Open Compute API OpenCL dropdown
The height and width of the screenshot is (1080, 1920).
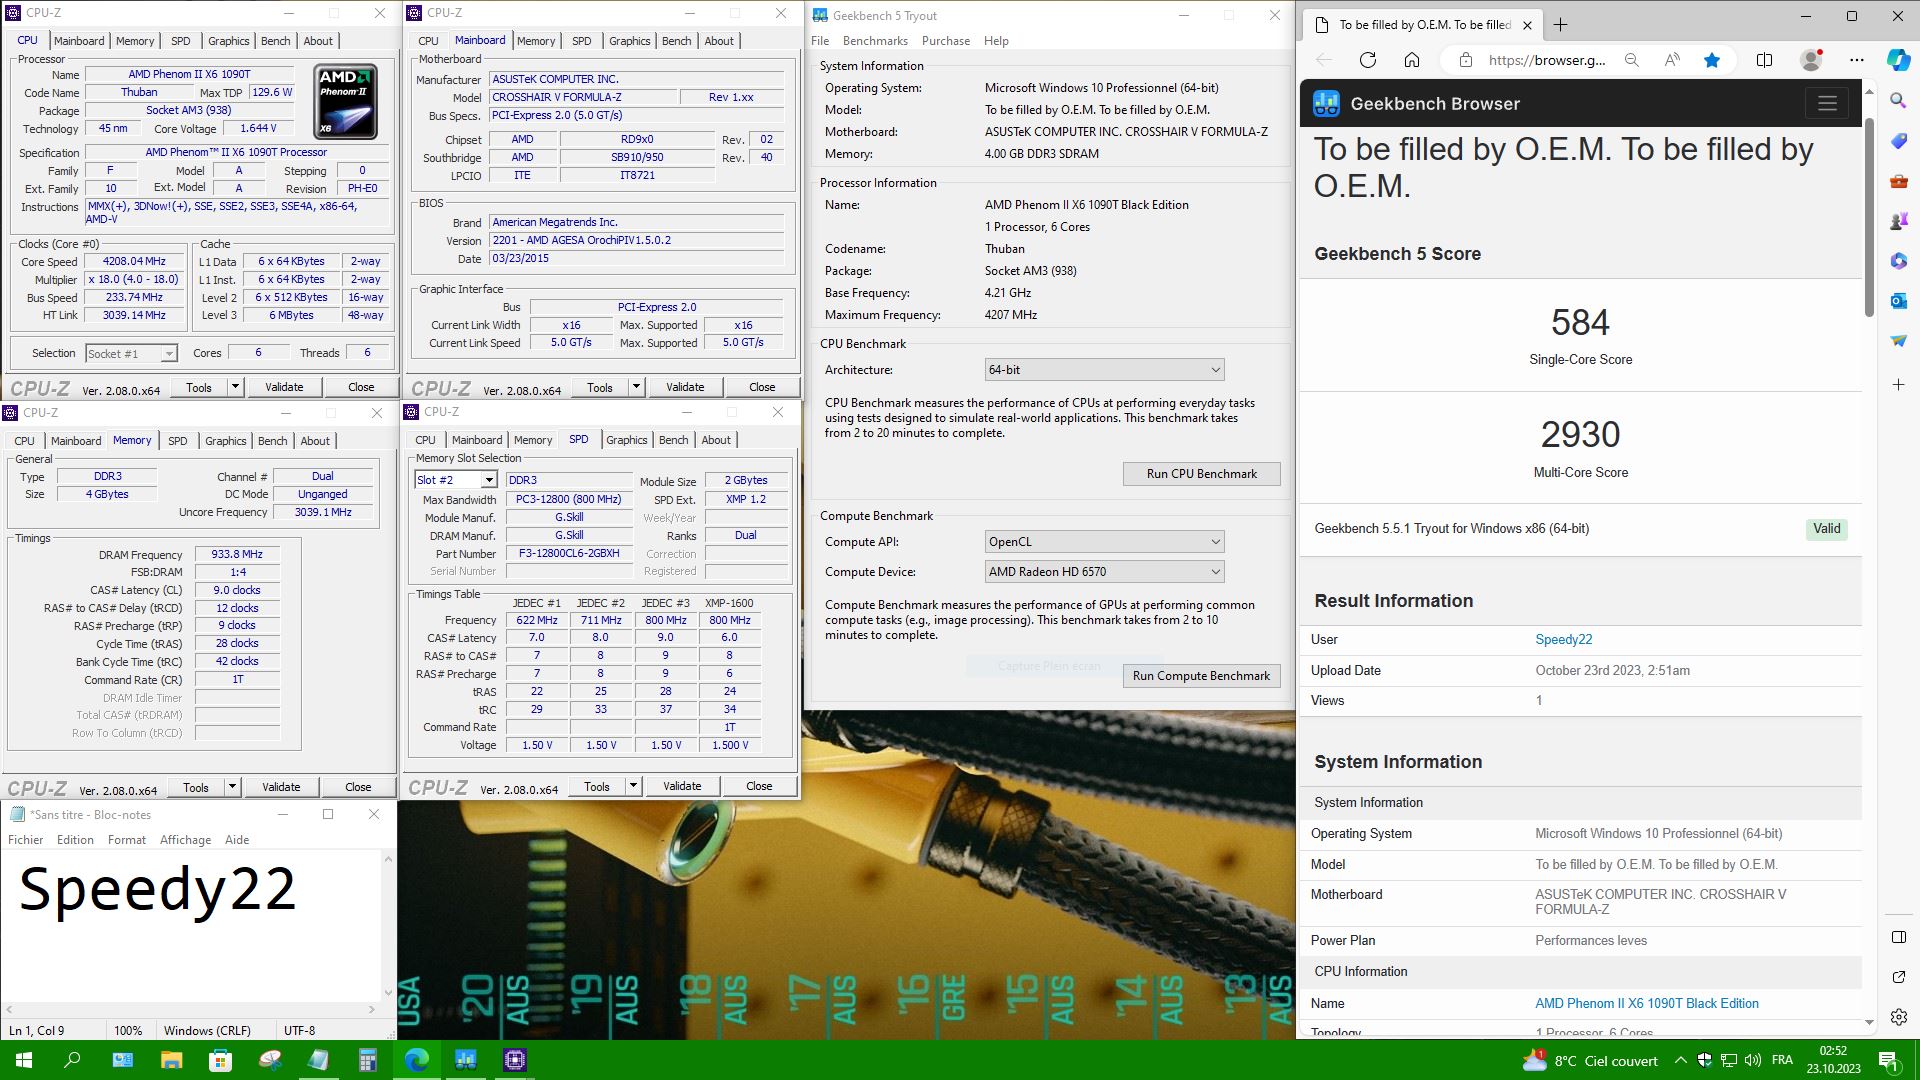coord(1104,542)
